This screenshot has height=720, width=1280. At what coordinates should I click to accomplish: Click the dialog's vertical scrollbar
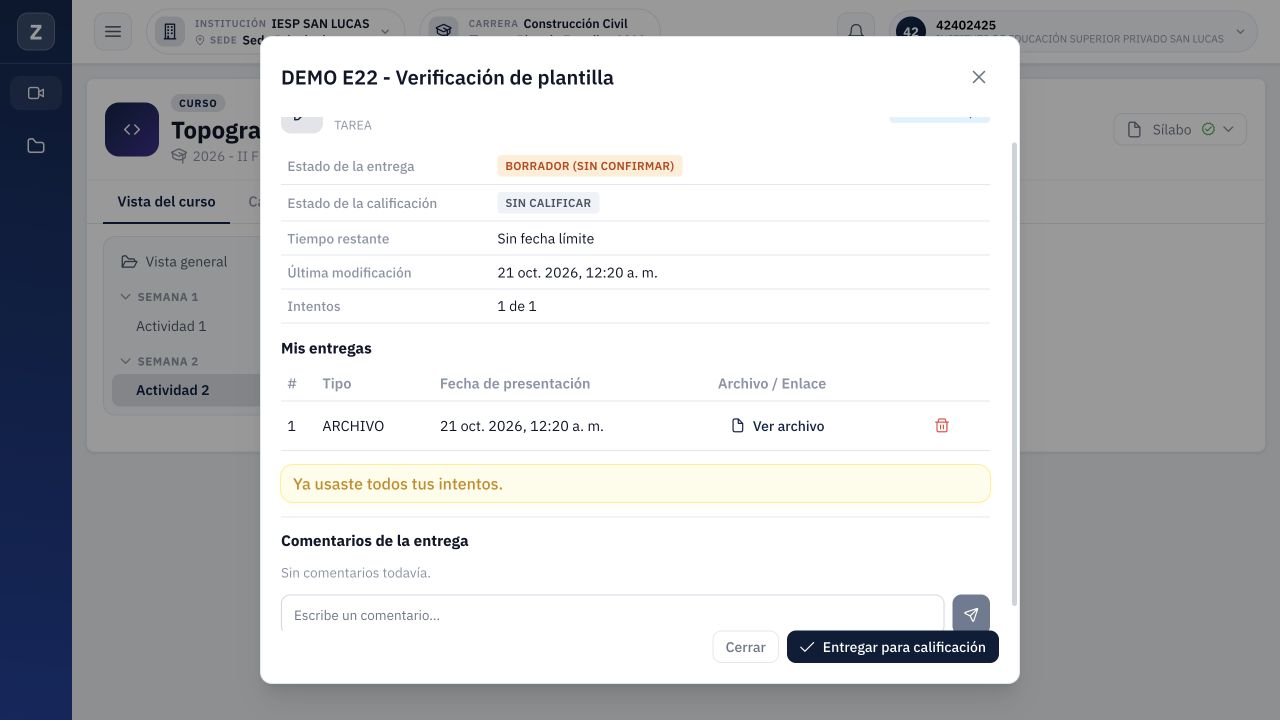[1014, 374]
